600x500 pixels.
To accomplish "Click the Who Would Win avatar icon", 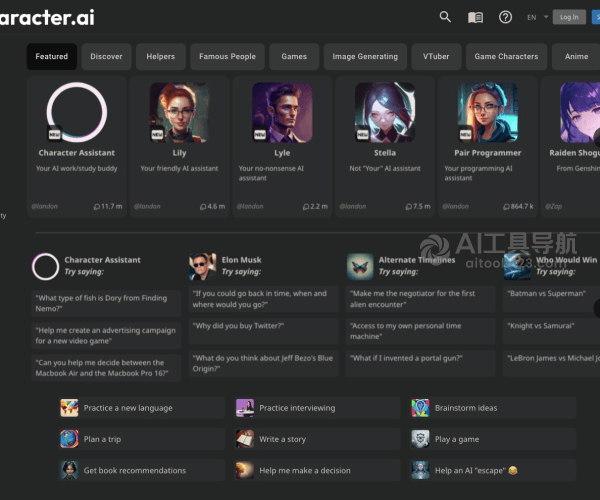I will pos(517,267).
